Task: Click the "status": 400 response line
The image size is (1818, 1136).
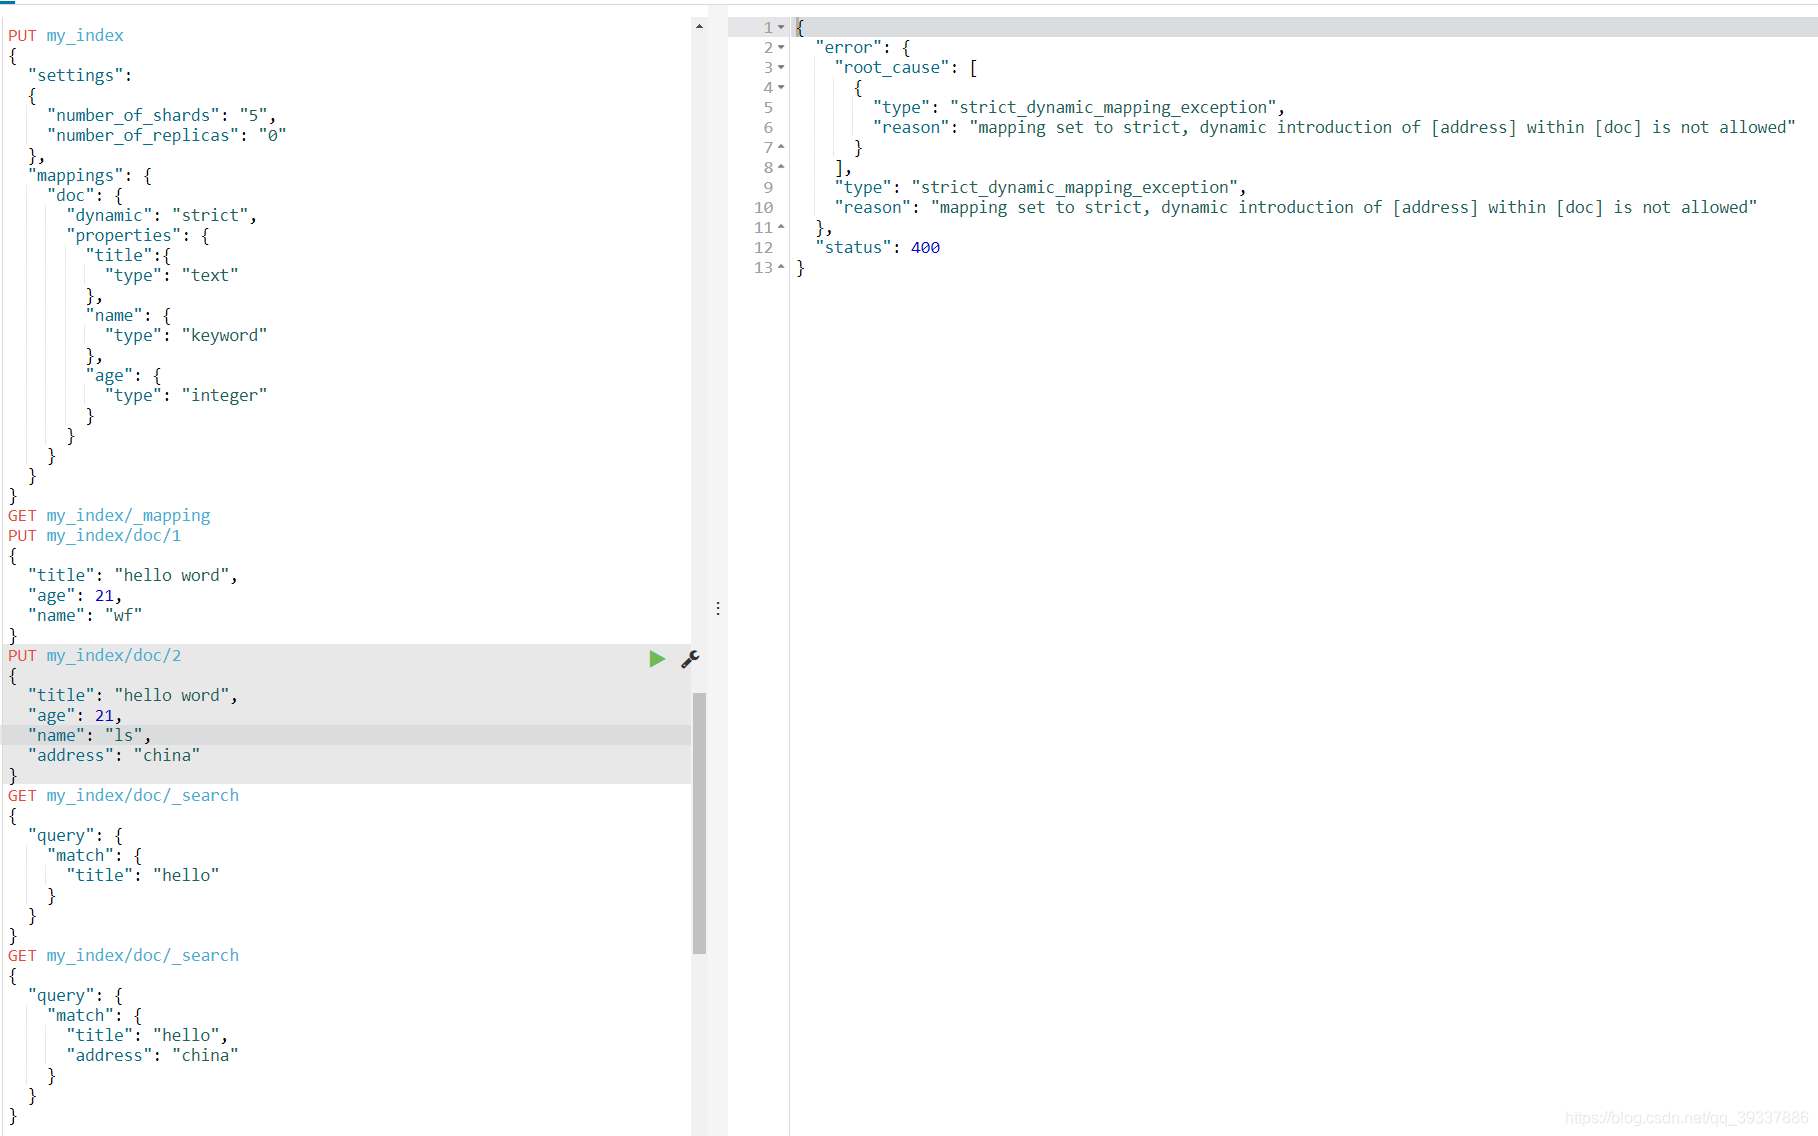Action: tap(878, 248)
